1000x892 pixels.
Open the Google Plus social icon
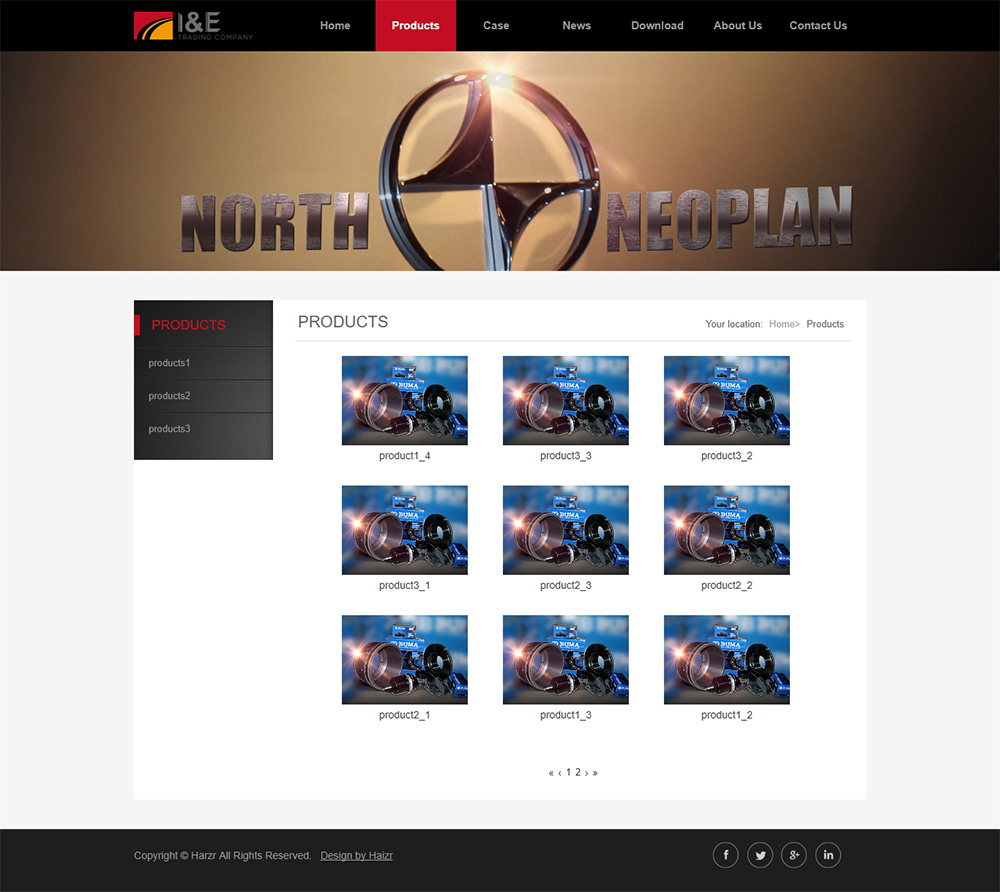coord(794,855)
